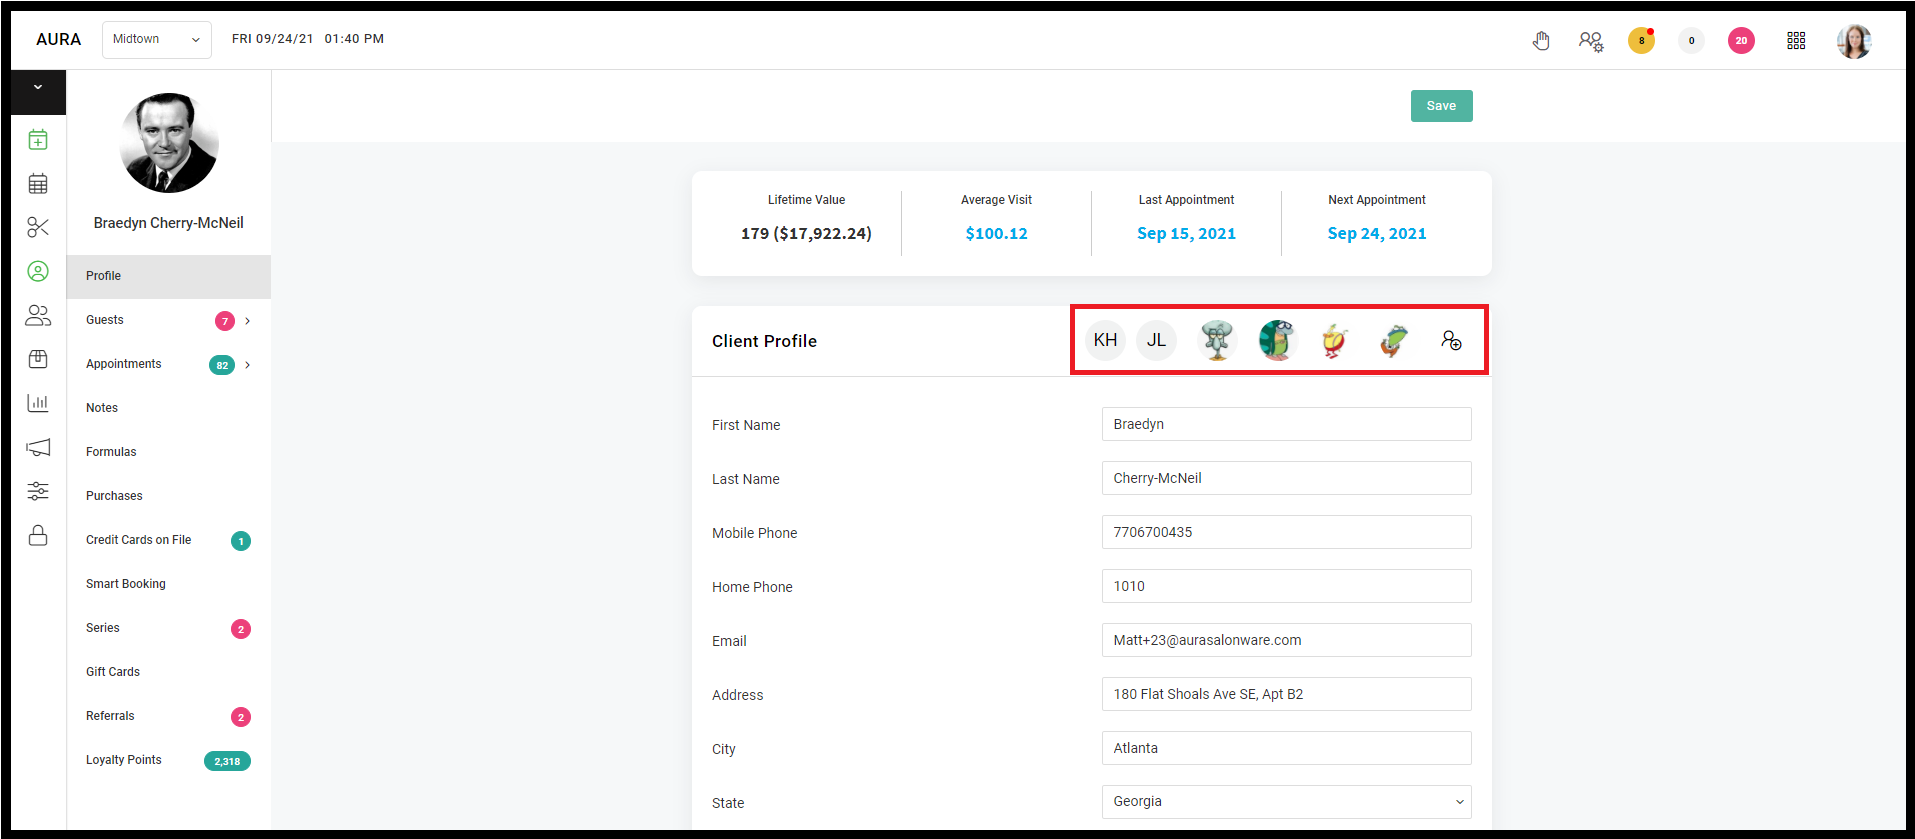Screen dimensions: 1915x839
Task: Select the green and orange cartoon avatar
Action: coord(1393,340)
